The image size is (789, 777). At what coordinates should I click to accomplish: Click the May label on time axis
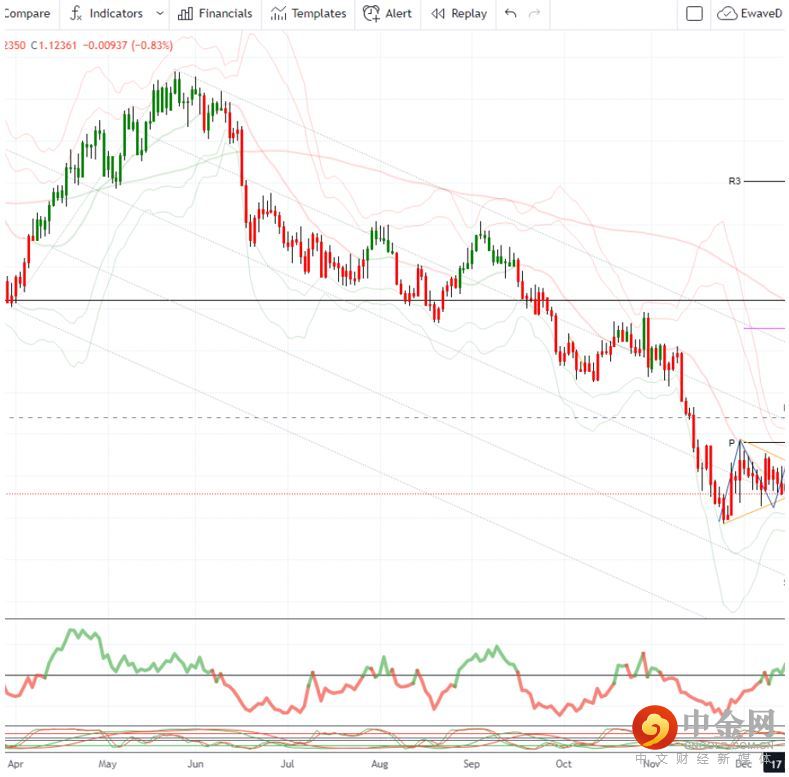[107, 764]
